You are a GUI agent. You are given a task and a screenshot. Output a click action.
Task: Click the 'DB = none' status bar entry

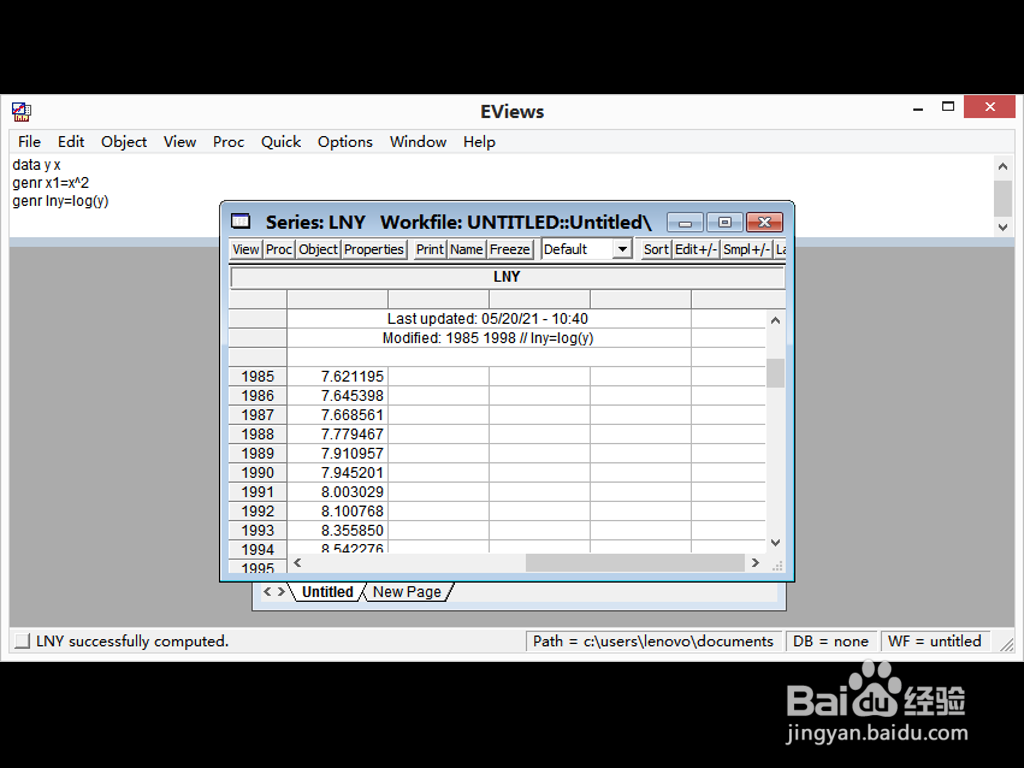[x=831, y=641]
